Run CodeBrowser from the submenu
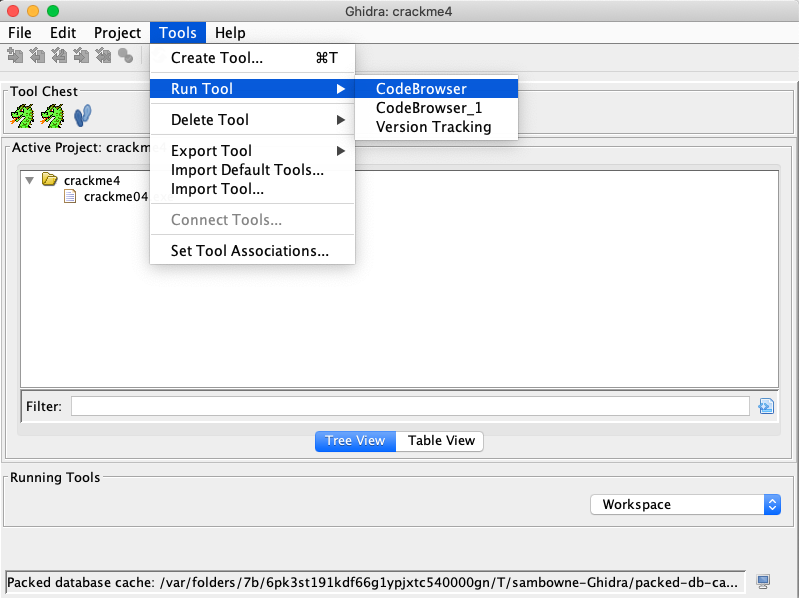Image resolution: width=799 pixels, height=598 pixels. [x=437, y=89]
